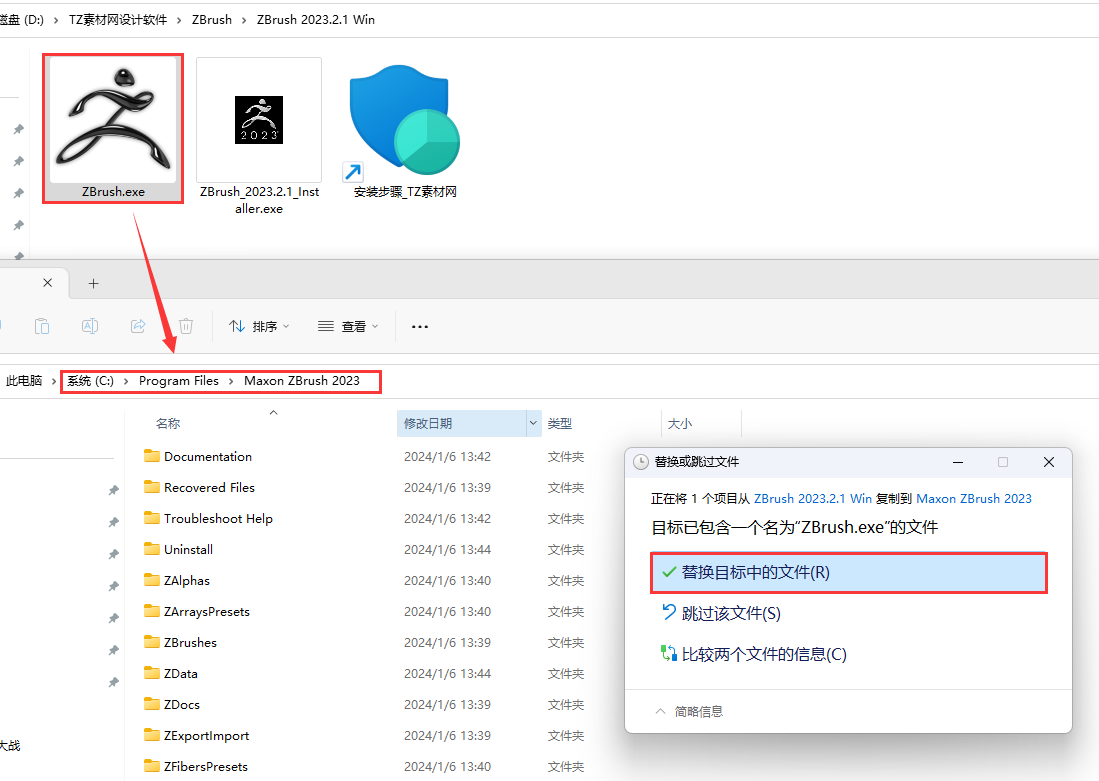This screenshot has width=1099, height=781.
Task: Click the Troubleshoot Help folder icon
Action: [152, 518]
